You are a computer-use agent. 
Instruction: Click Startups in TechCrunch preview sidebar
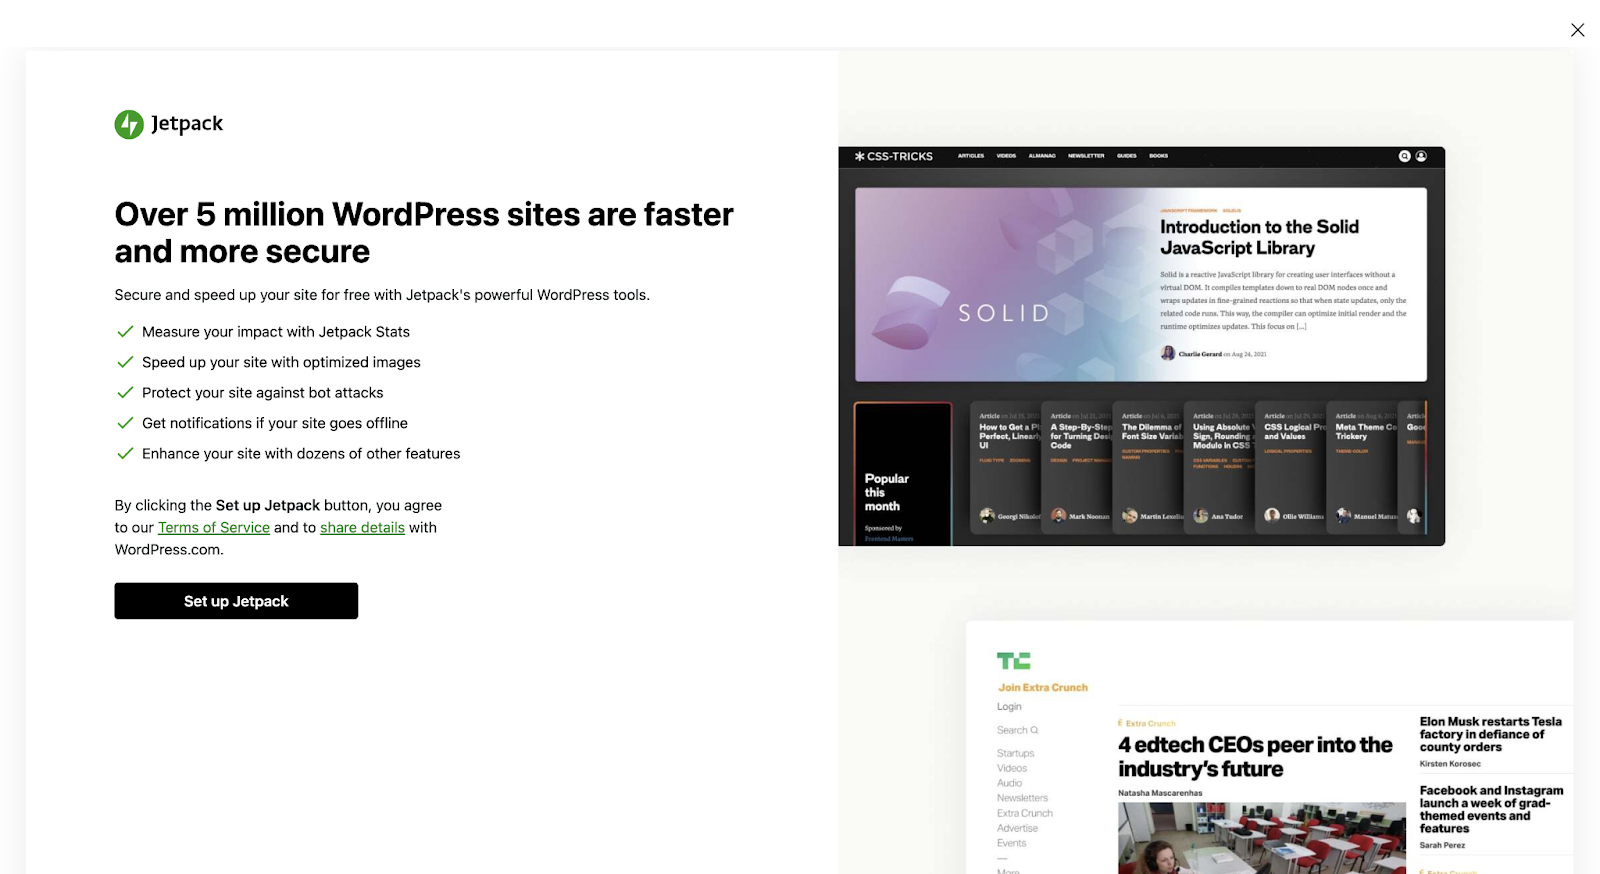pos(1015,753)
